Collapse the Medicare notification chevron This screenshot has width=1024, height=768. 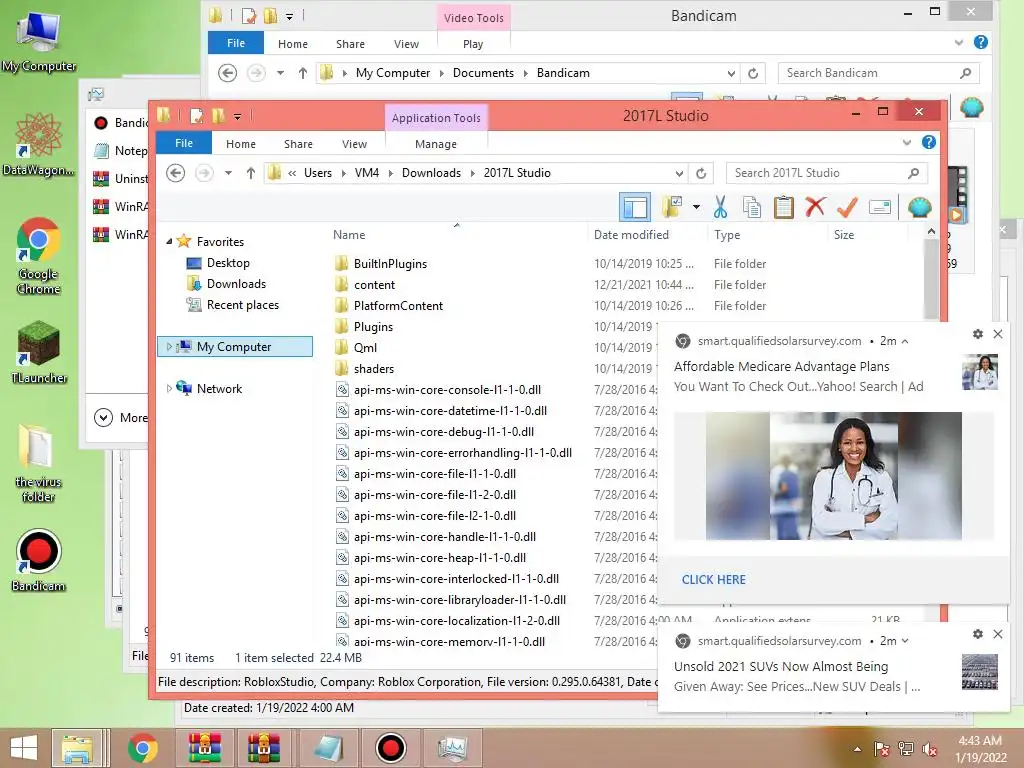point(905,342)
